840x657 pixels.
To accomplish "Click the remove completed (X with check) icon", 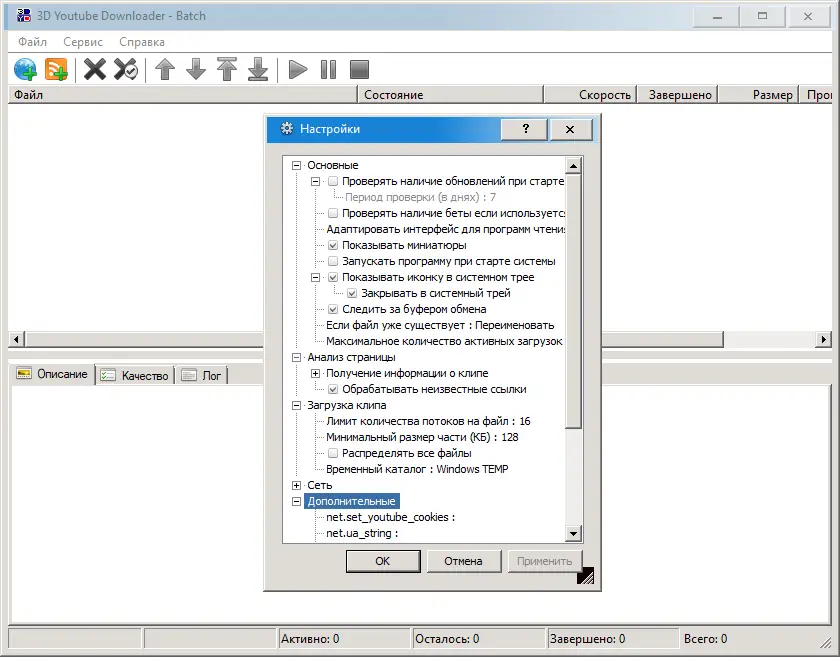I will point(126,70).
